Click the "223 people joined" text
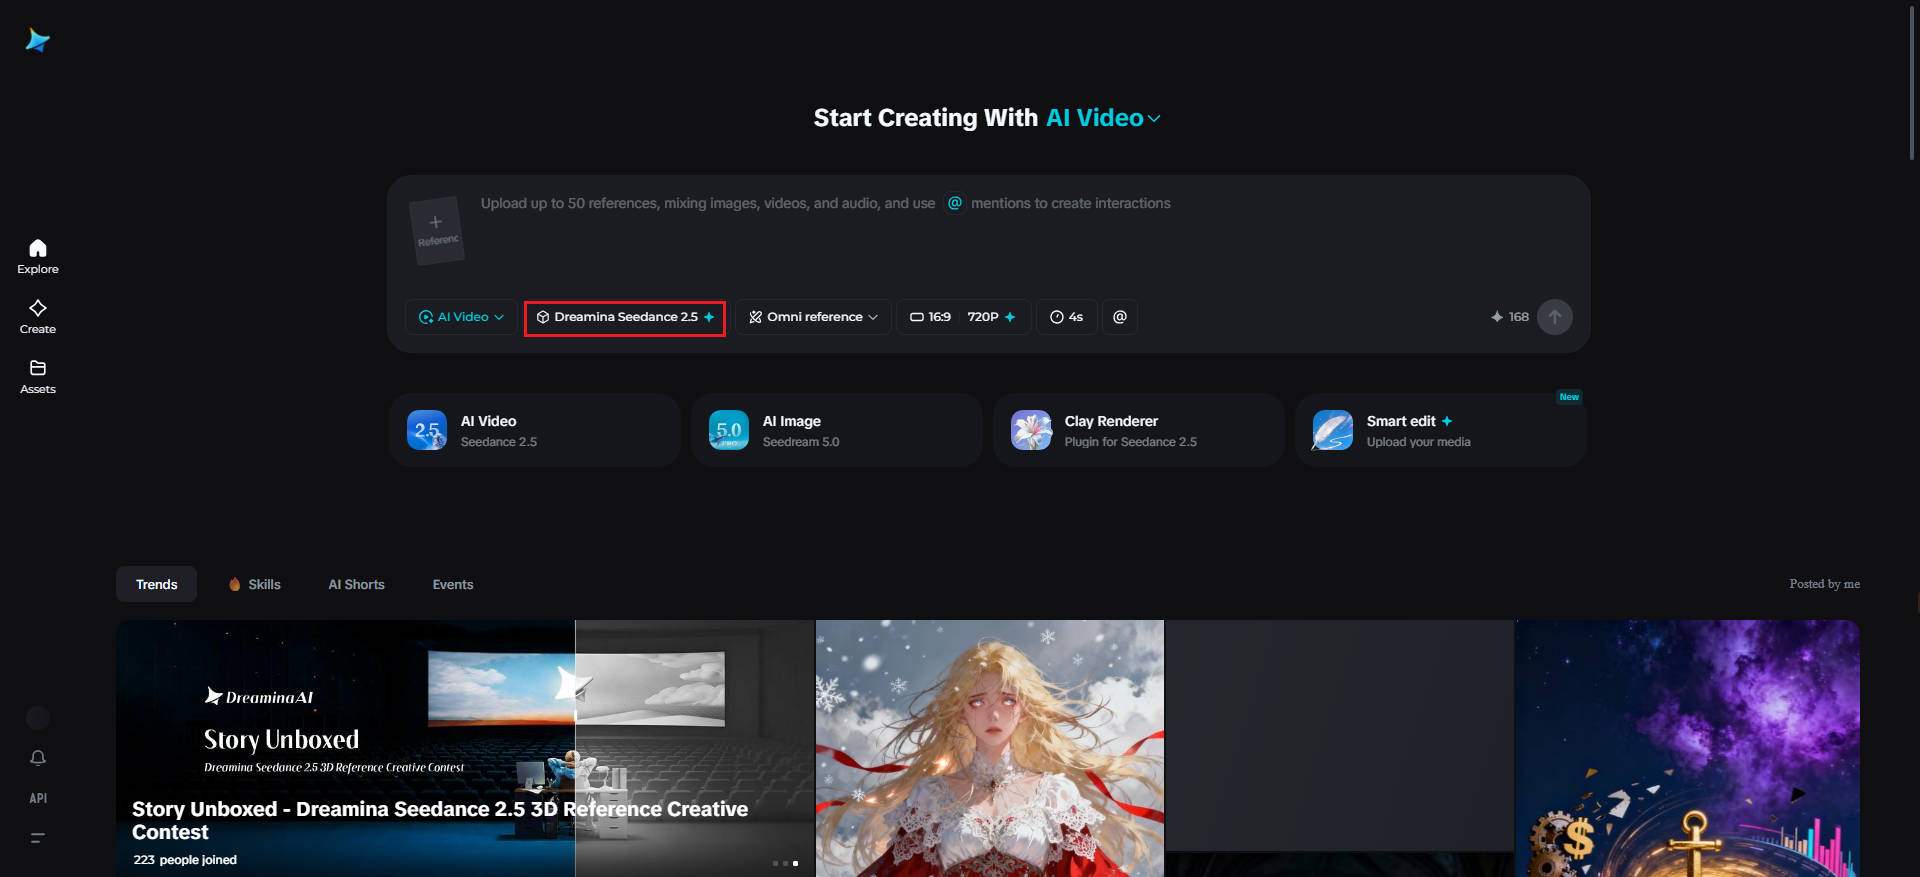Viewport: 1920px width, 877px height. pos(185,860)
